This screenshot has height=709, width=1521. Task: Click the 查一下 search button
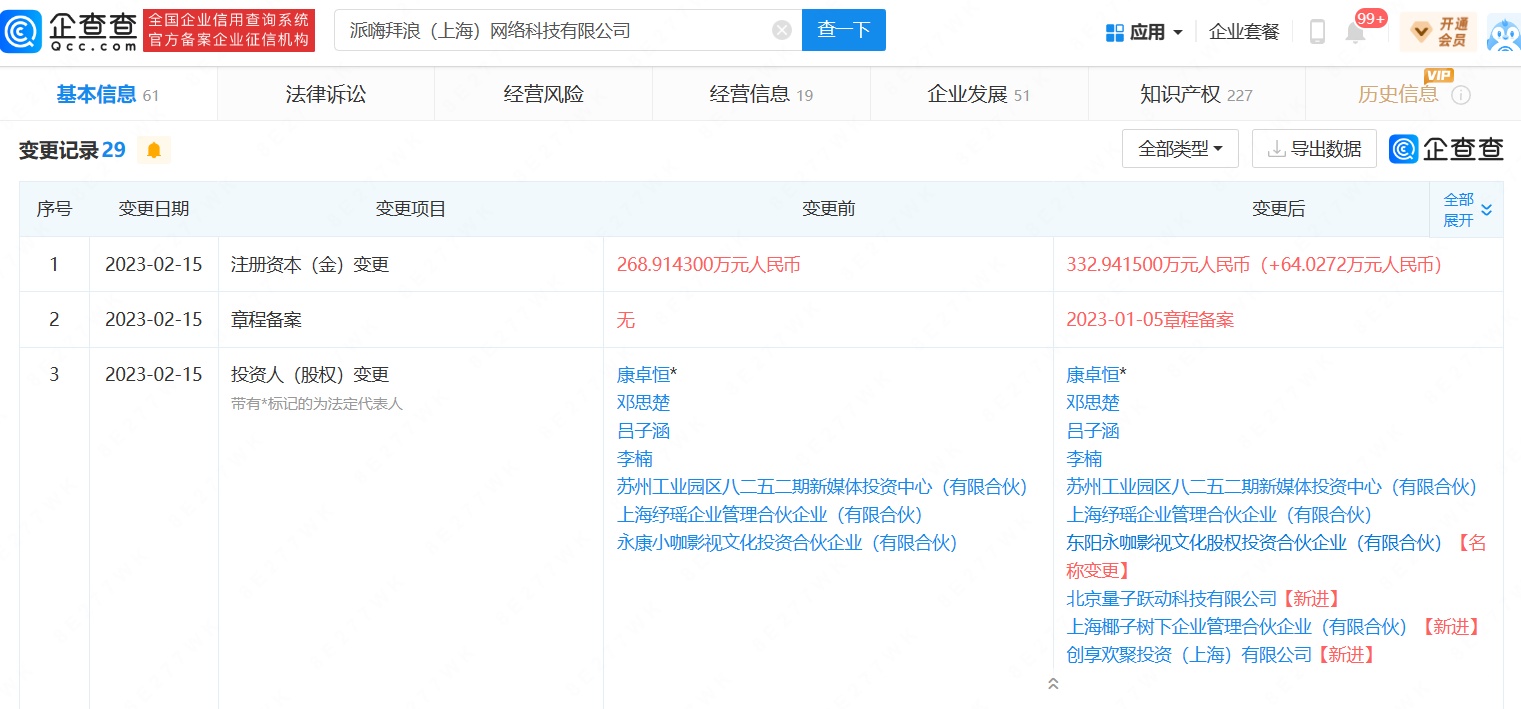point(843,31)
